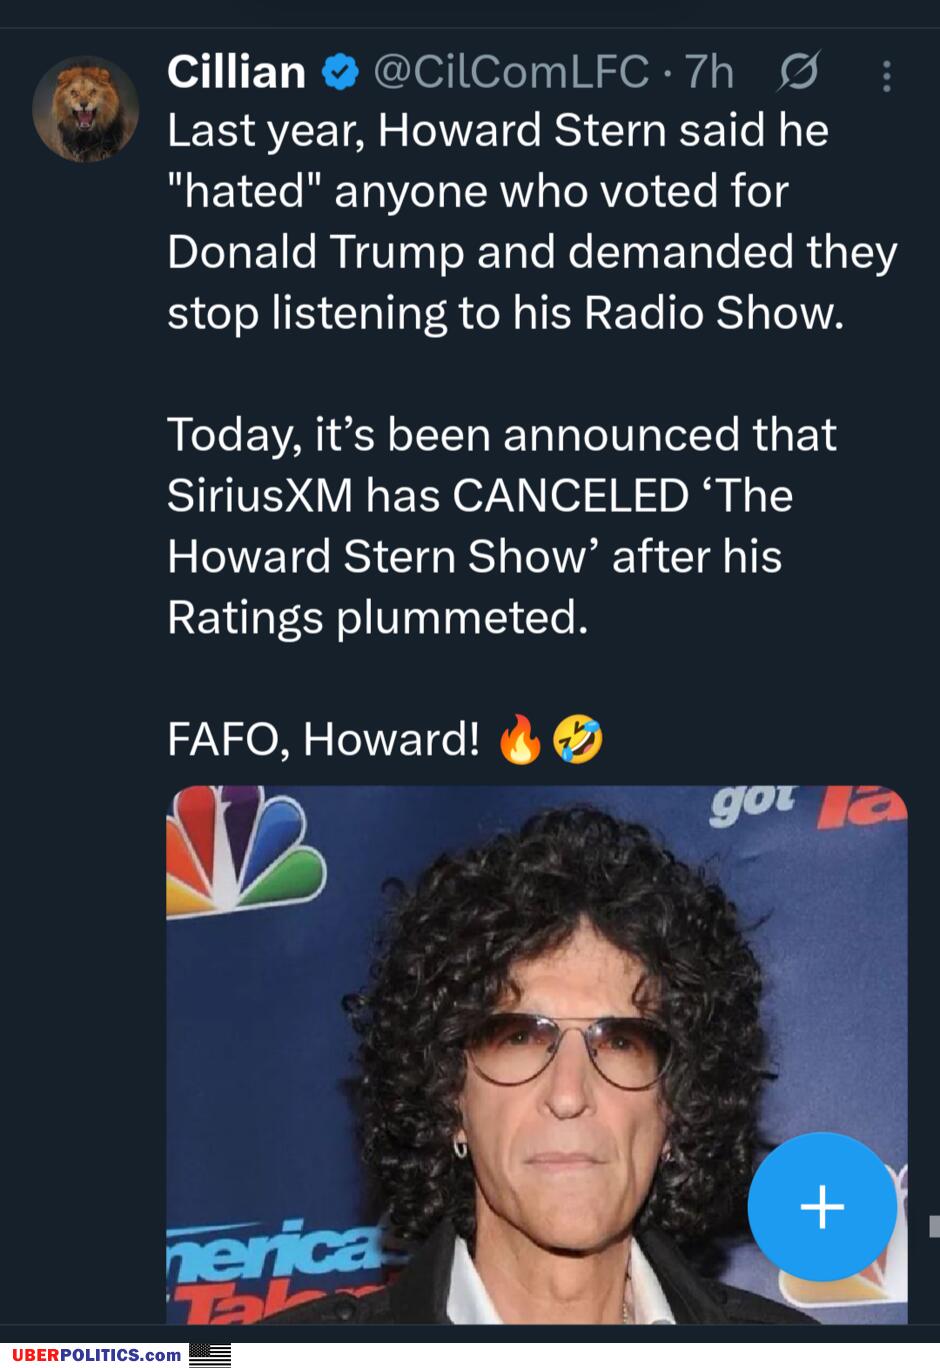This screenshot has width=940, height=1368.
Task: Click the "FAFO, Howard!" text line
Action: coord(323,740)
